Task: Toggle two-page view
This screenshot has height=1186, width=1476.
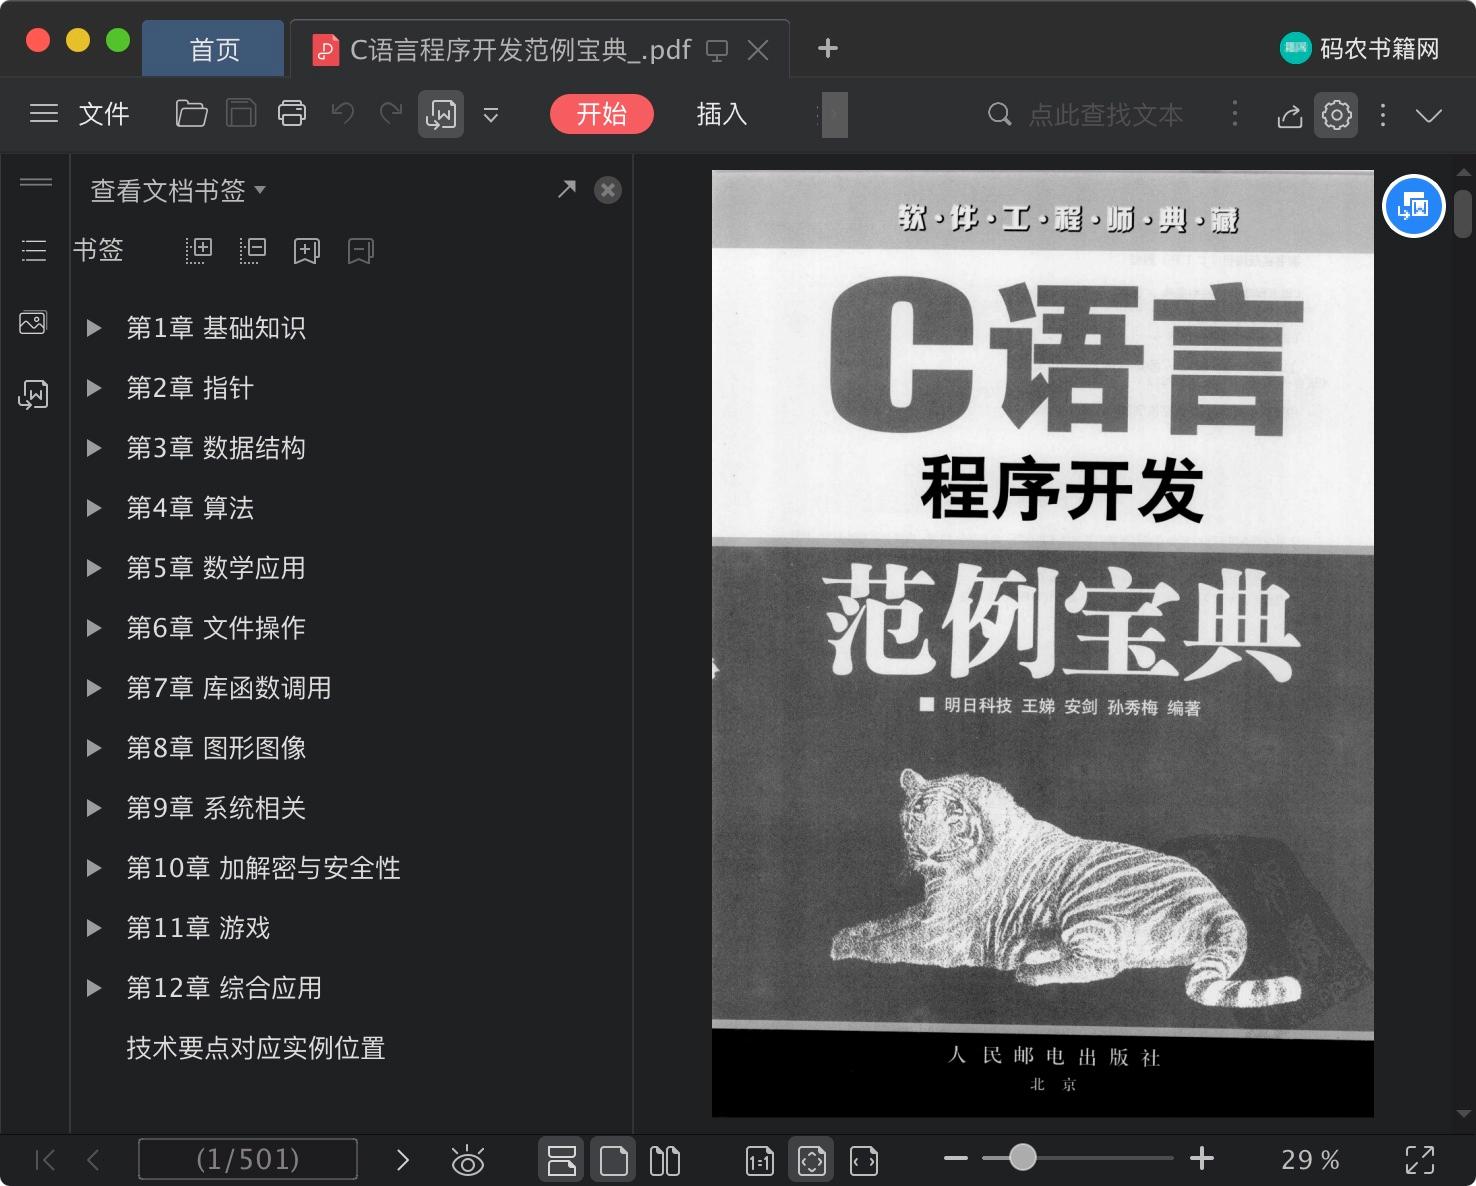Action: (665, 1160)
